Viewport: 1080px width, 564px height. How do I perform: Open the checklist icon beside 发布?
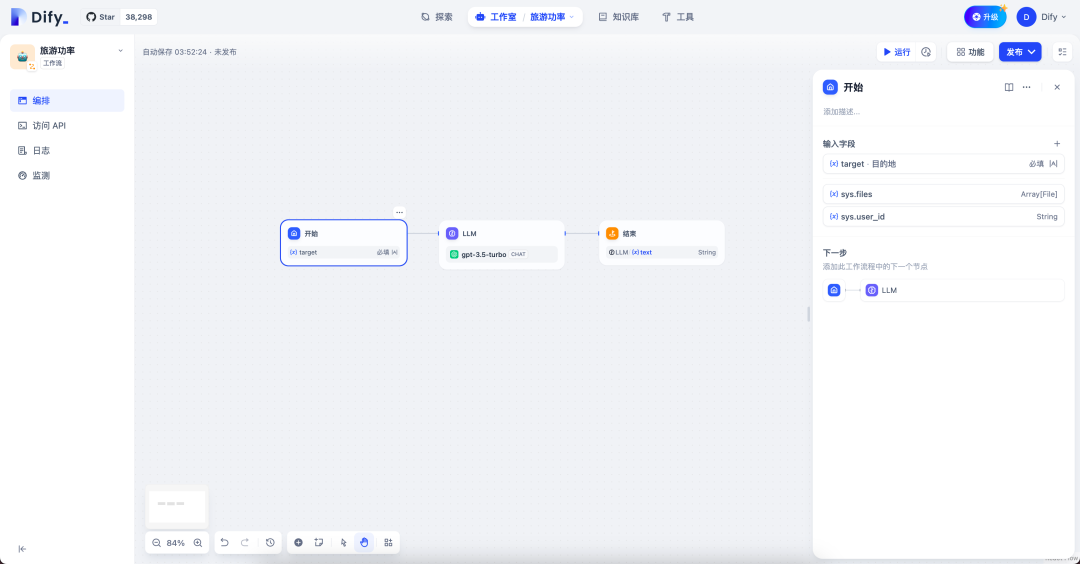[1063, 52]
